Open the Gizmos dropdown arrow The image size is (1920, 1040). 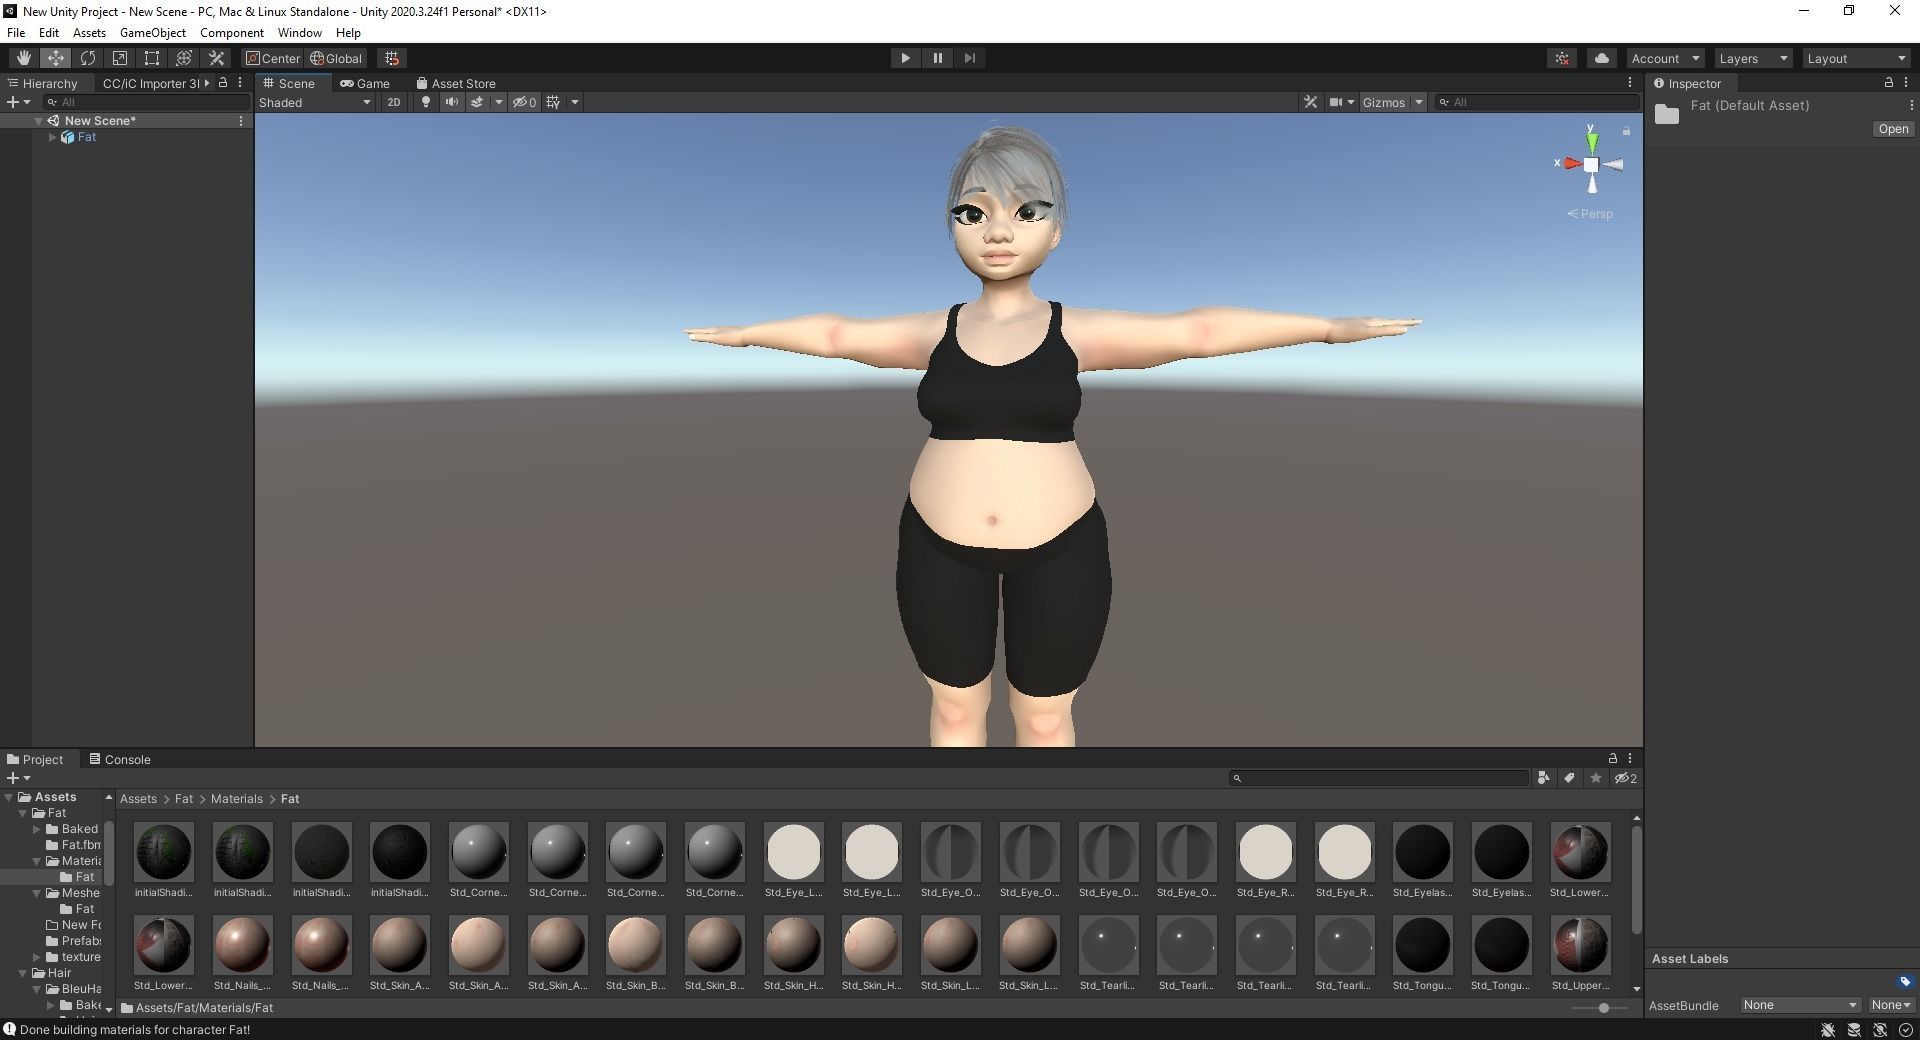click(1418, 102)
